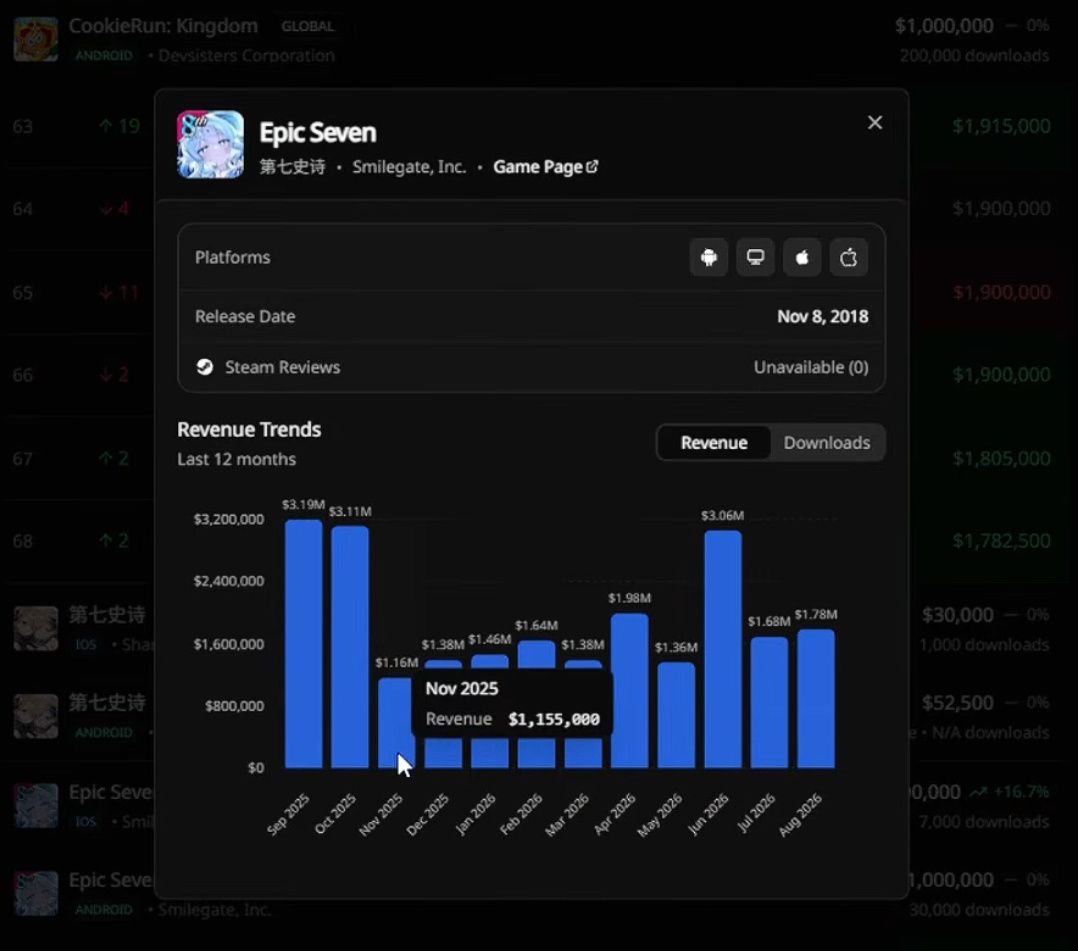
Task: Click the $30,000 revenue in background list
Action: (957, 615)
